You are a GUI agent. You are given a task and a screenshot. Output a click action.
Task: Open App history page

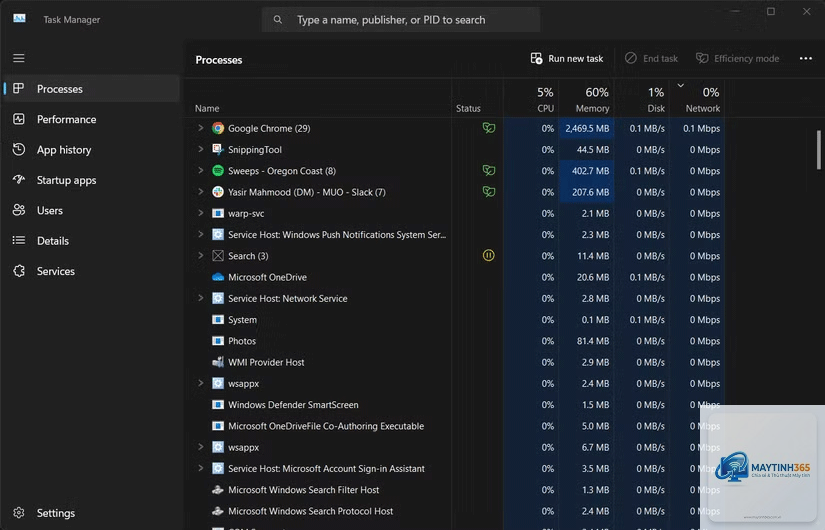92,149
